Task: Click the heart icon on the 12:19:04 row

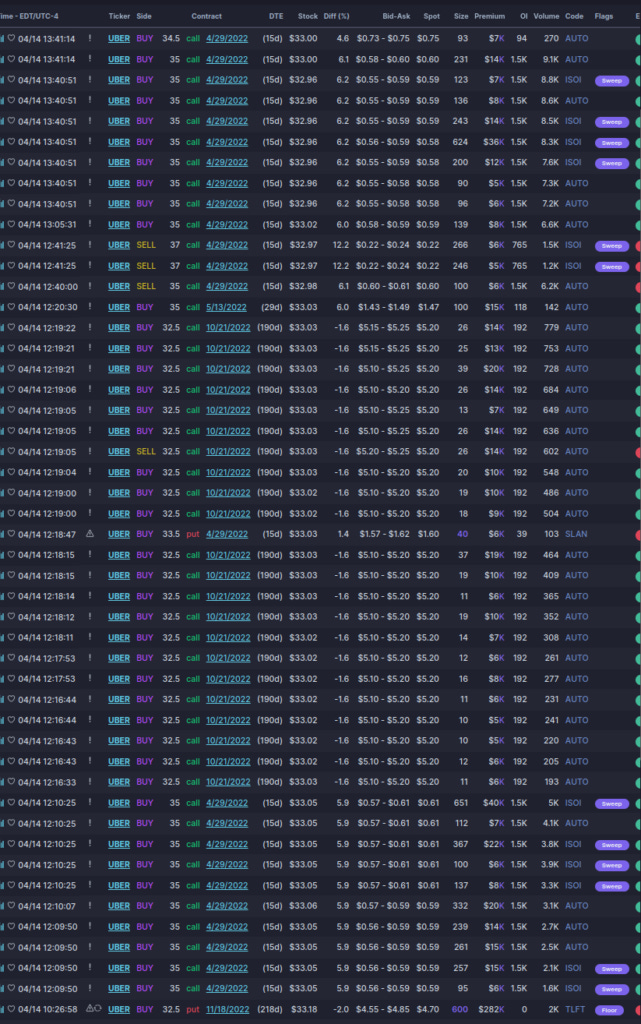Action: (11, 472)
